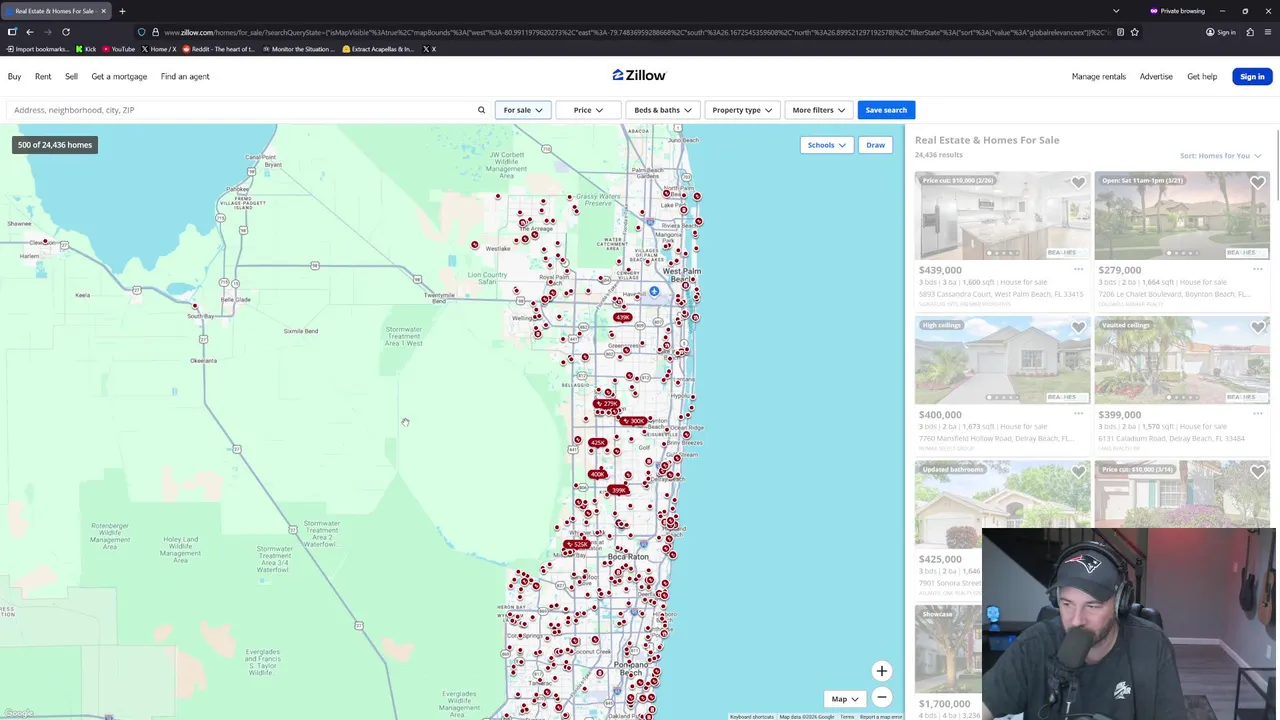Click the site security lock icon

155,32
